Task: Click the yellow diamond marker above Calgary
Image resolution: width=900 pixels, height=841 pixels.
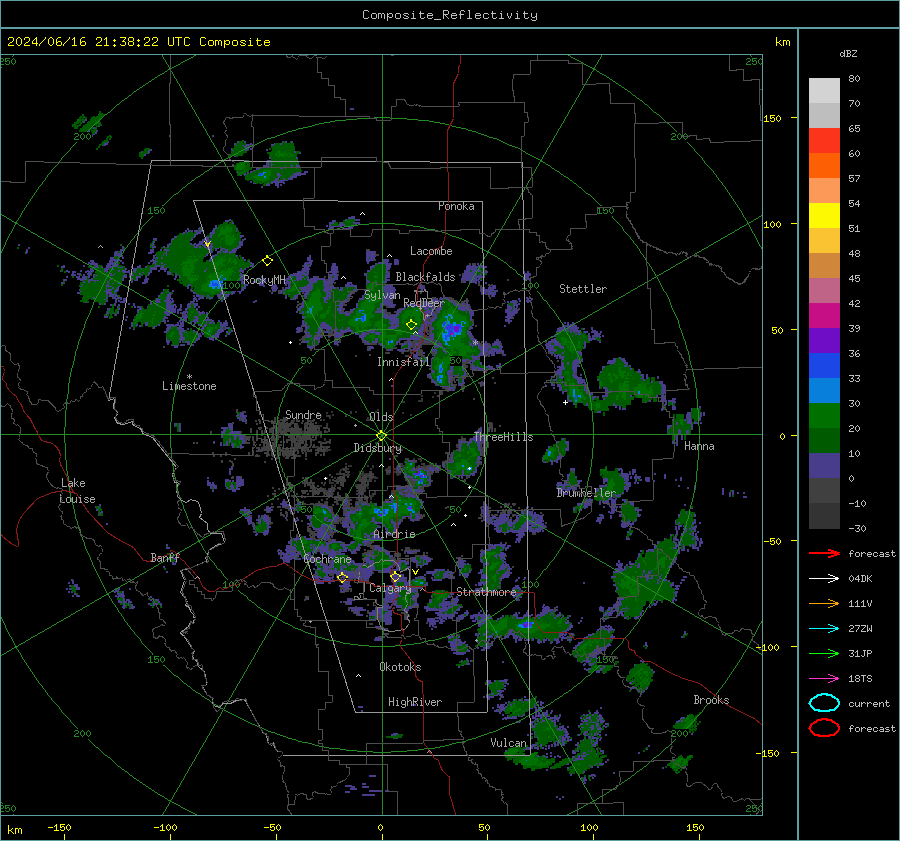Action: [395, 576]
